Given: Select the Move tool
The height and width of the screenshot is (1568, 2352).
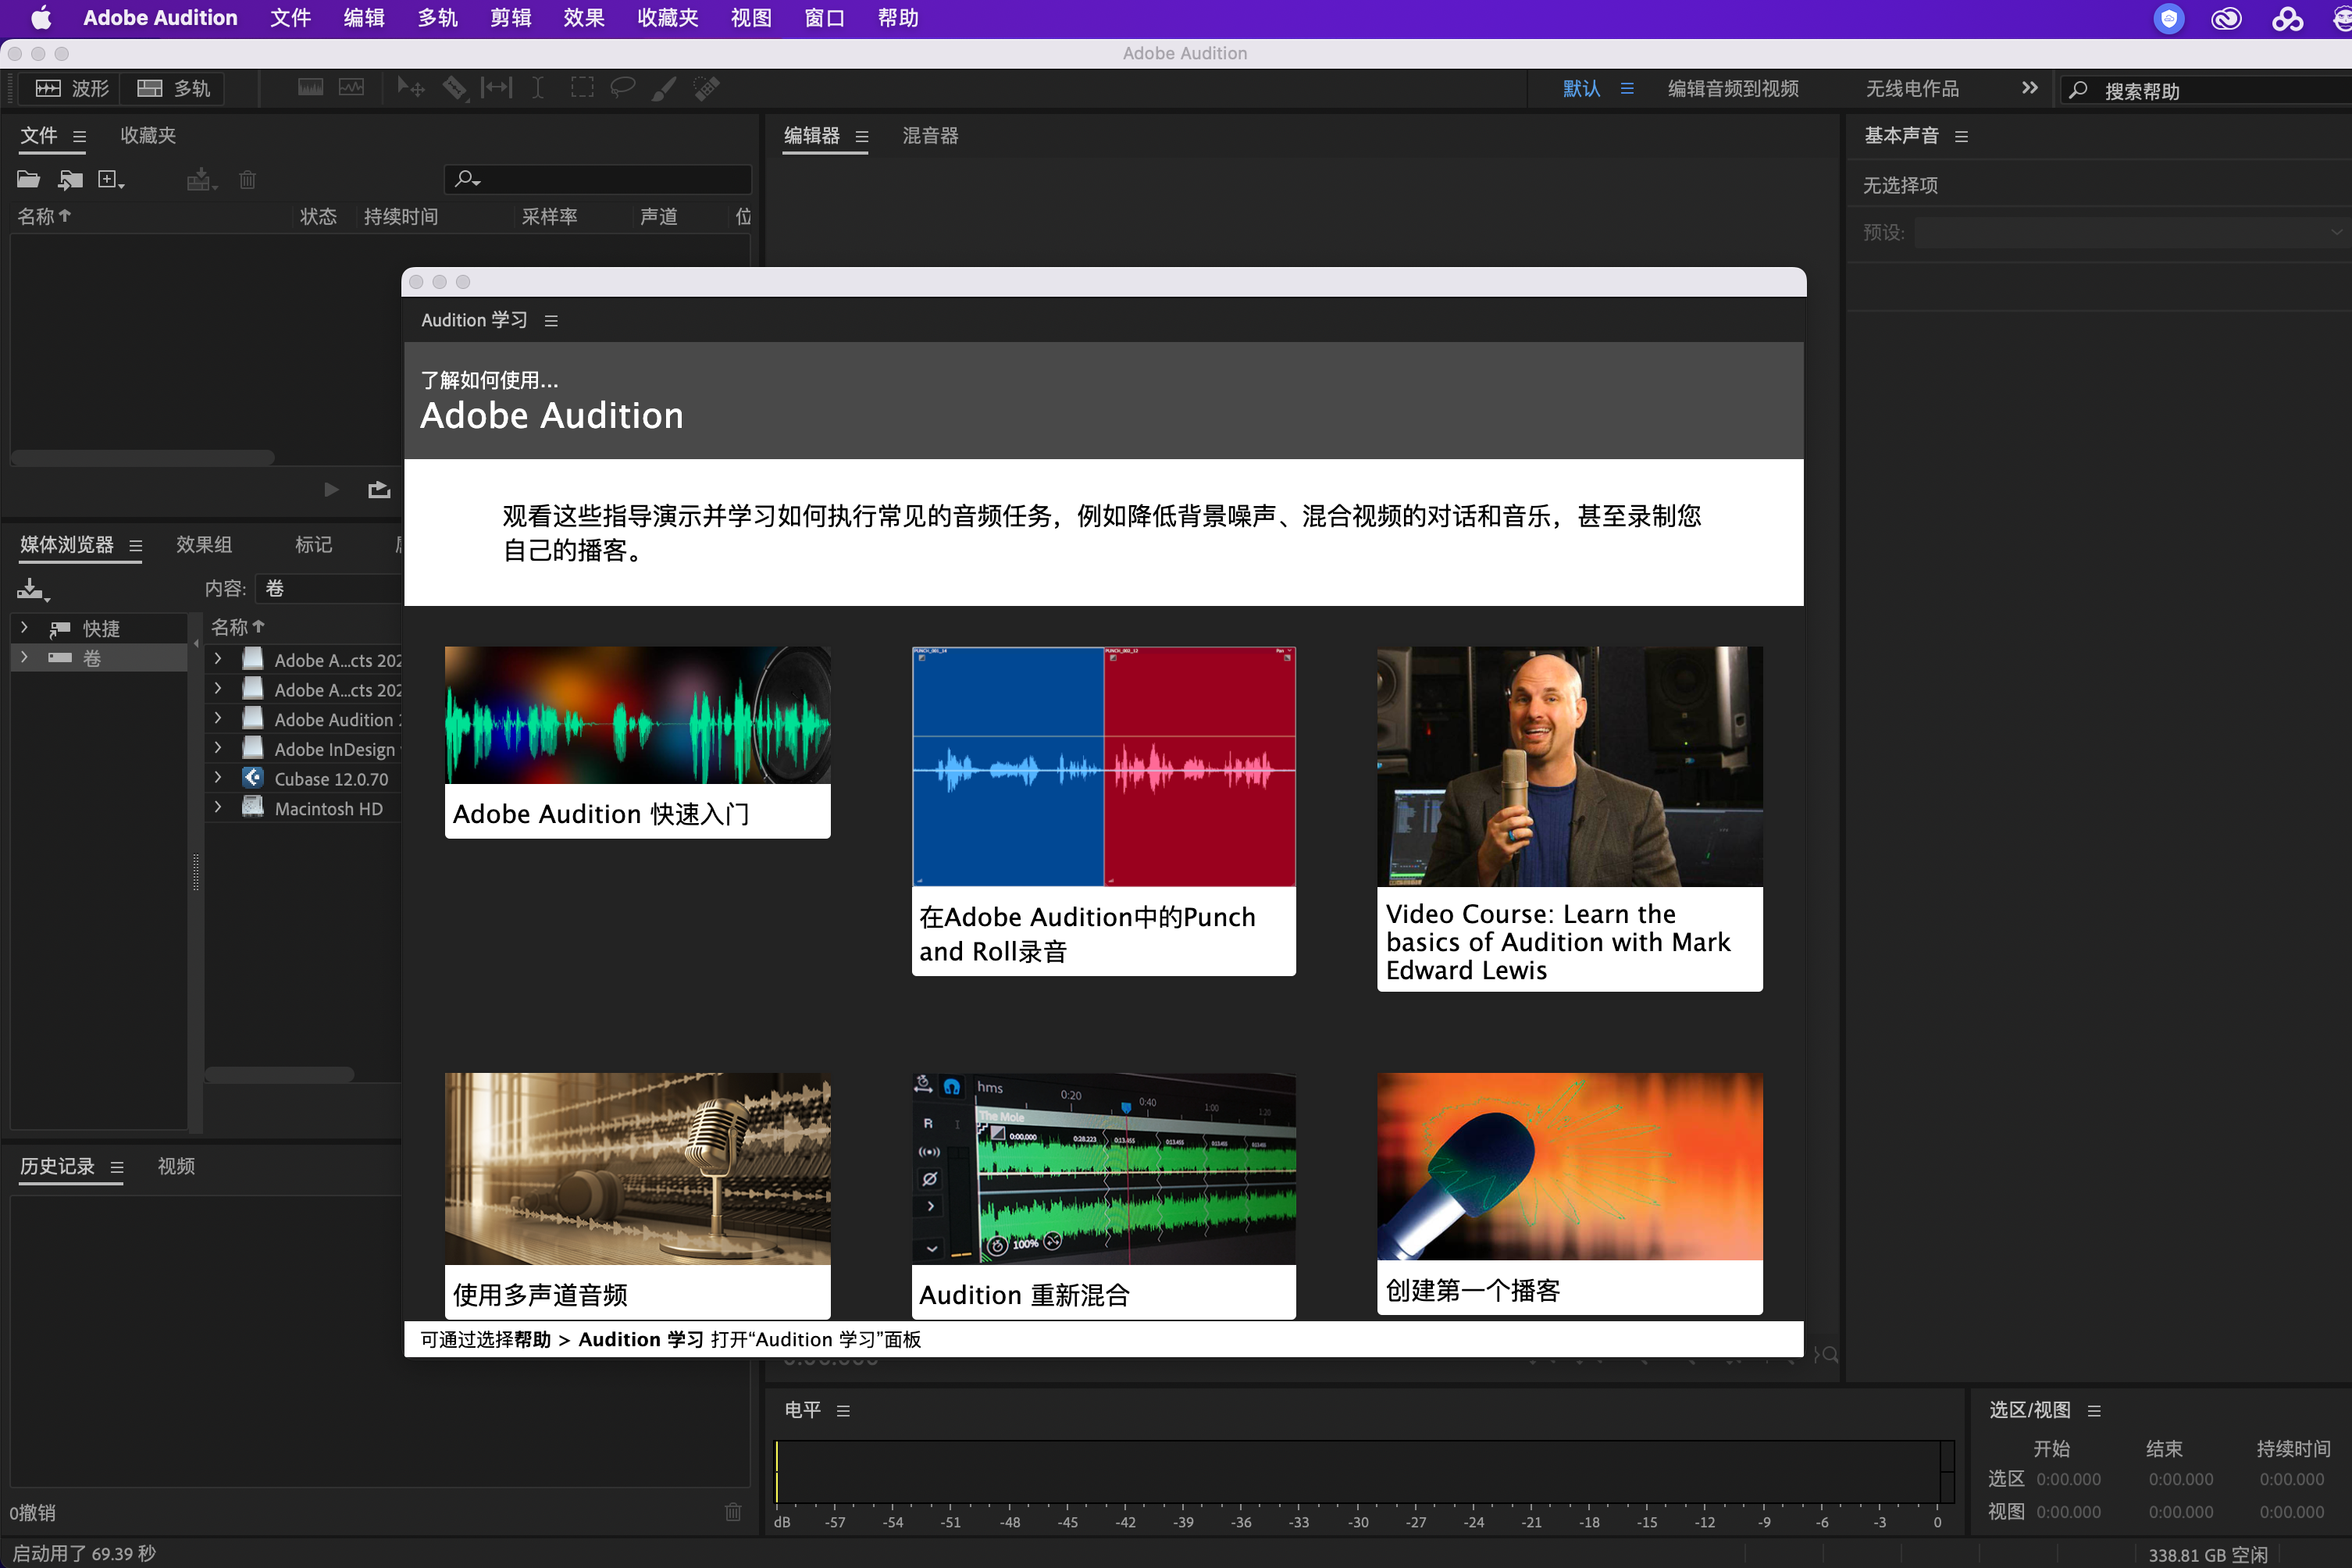Looking at the screenshot, I should click(410, 88).
